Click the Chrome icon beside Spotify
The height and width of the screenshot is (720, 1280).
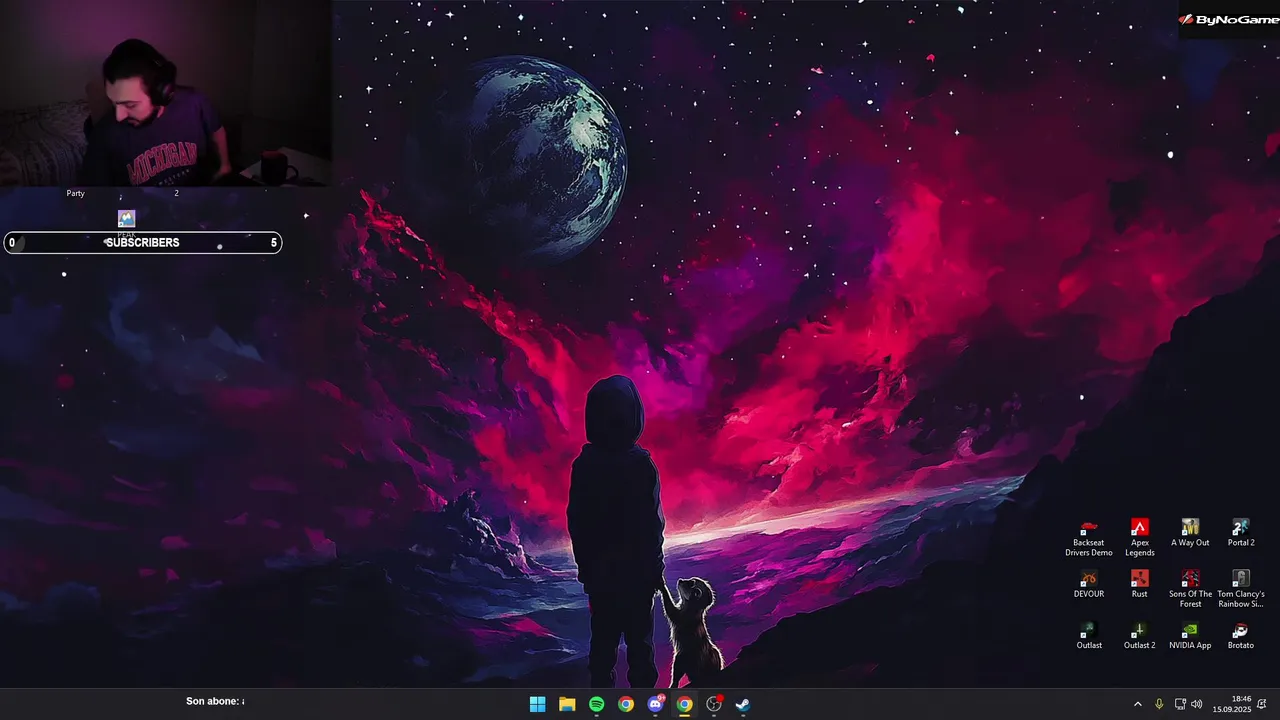625,704
